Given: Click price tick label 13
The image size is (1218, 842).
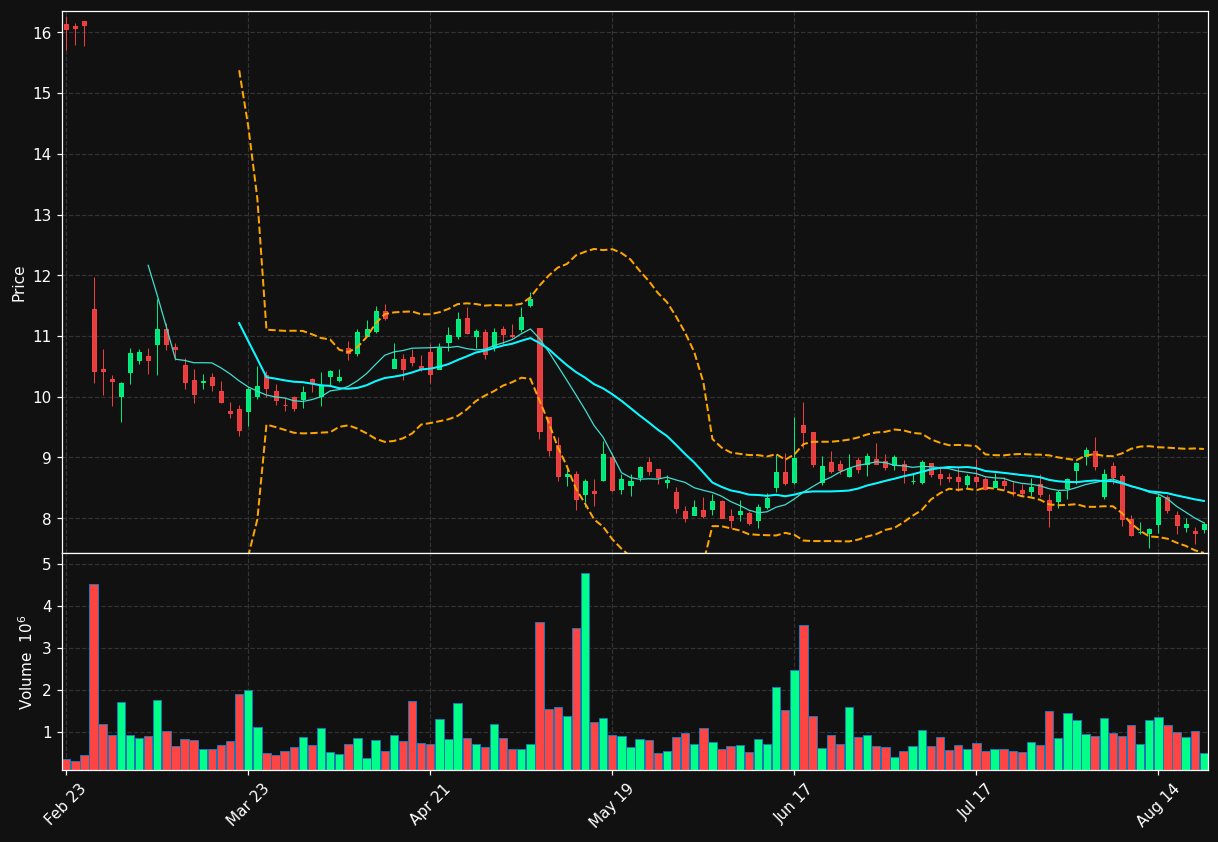Looking at the screenshot, I should click(x=42, y=215).
